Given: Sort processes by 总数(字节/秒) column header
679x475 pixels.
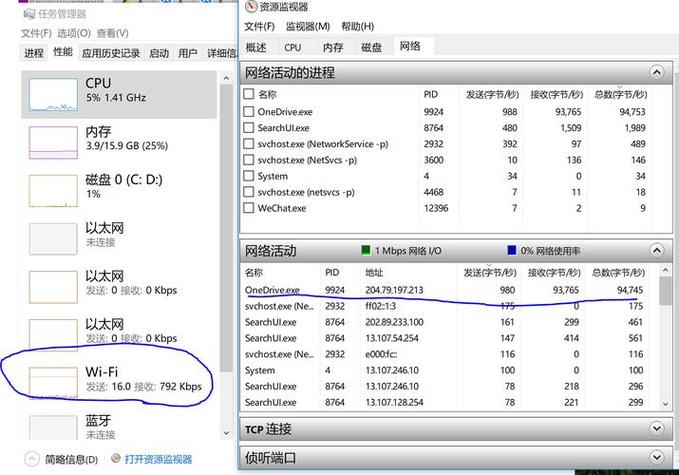Looking at the screenshot, I should [x=620, y=94].
